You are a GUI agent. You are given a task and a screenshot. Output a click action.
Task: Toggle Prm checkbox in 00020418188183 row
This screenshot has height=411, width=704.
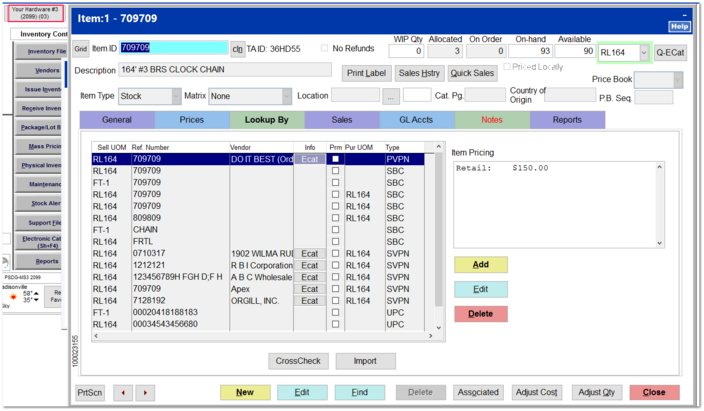click(x=335, y=312)
